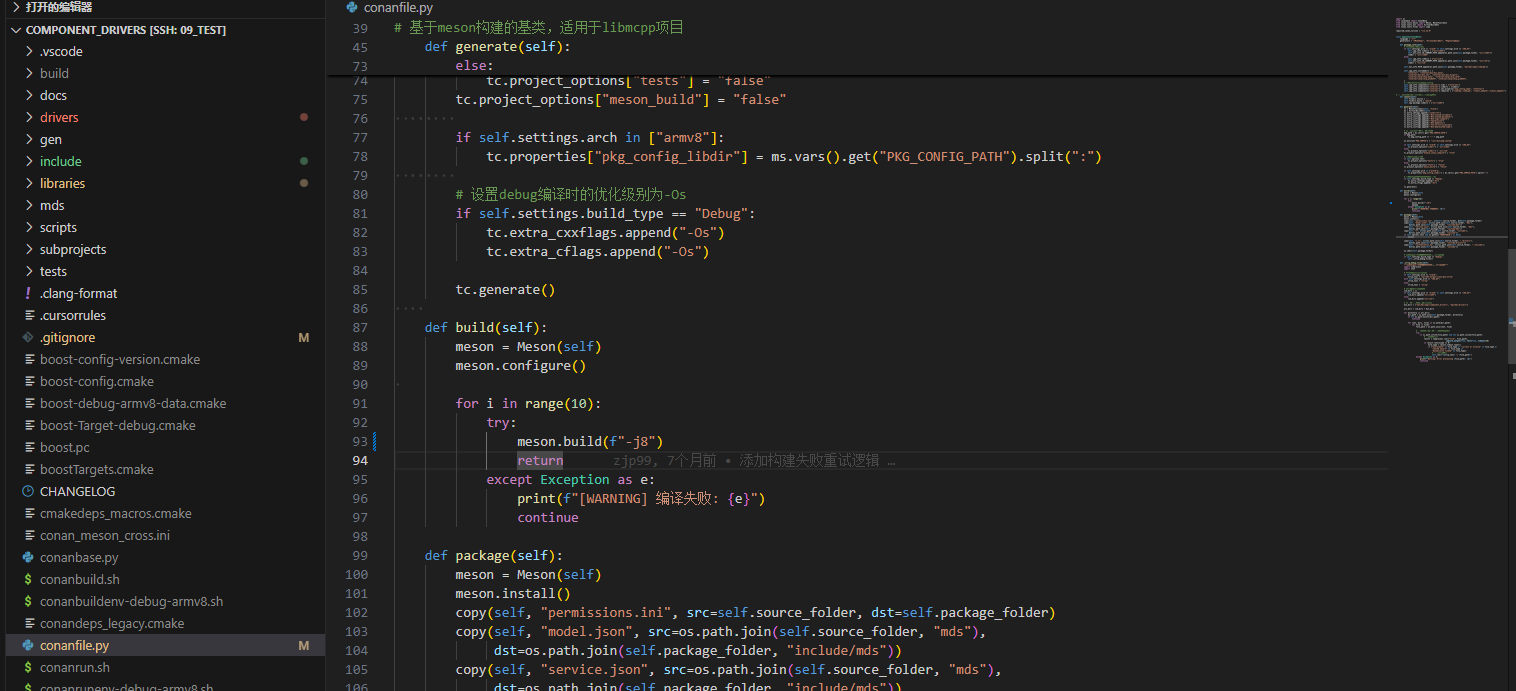
Task: Click the Python icon in conanfile.py breadcrumb
Action: point(352,7)
